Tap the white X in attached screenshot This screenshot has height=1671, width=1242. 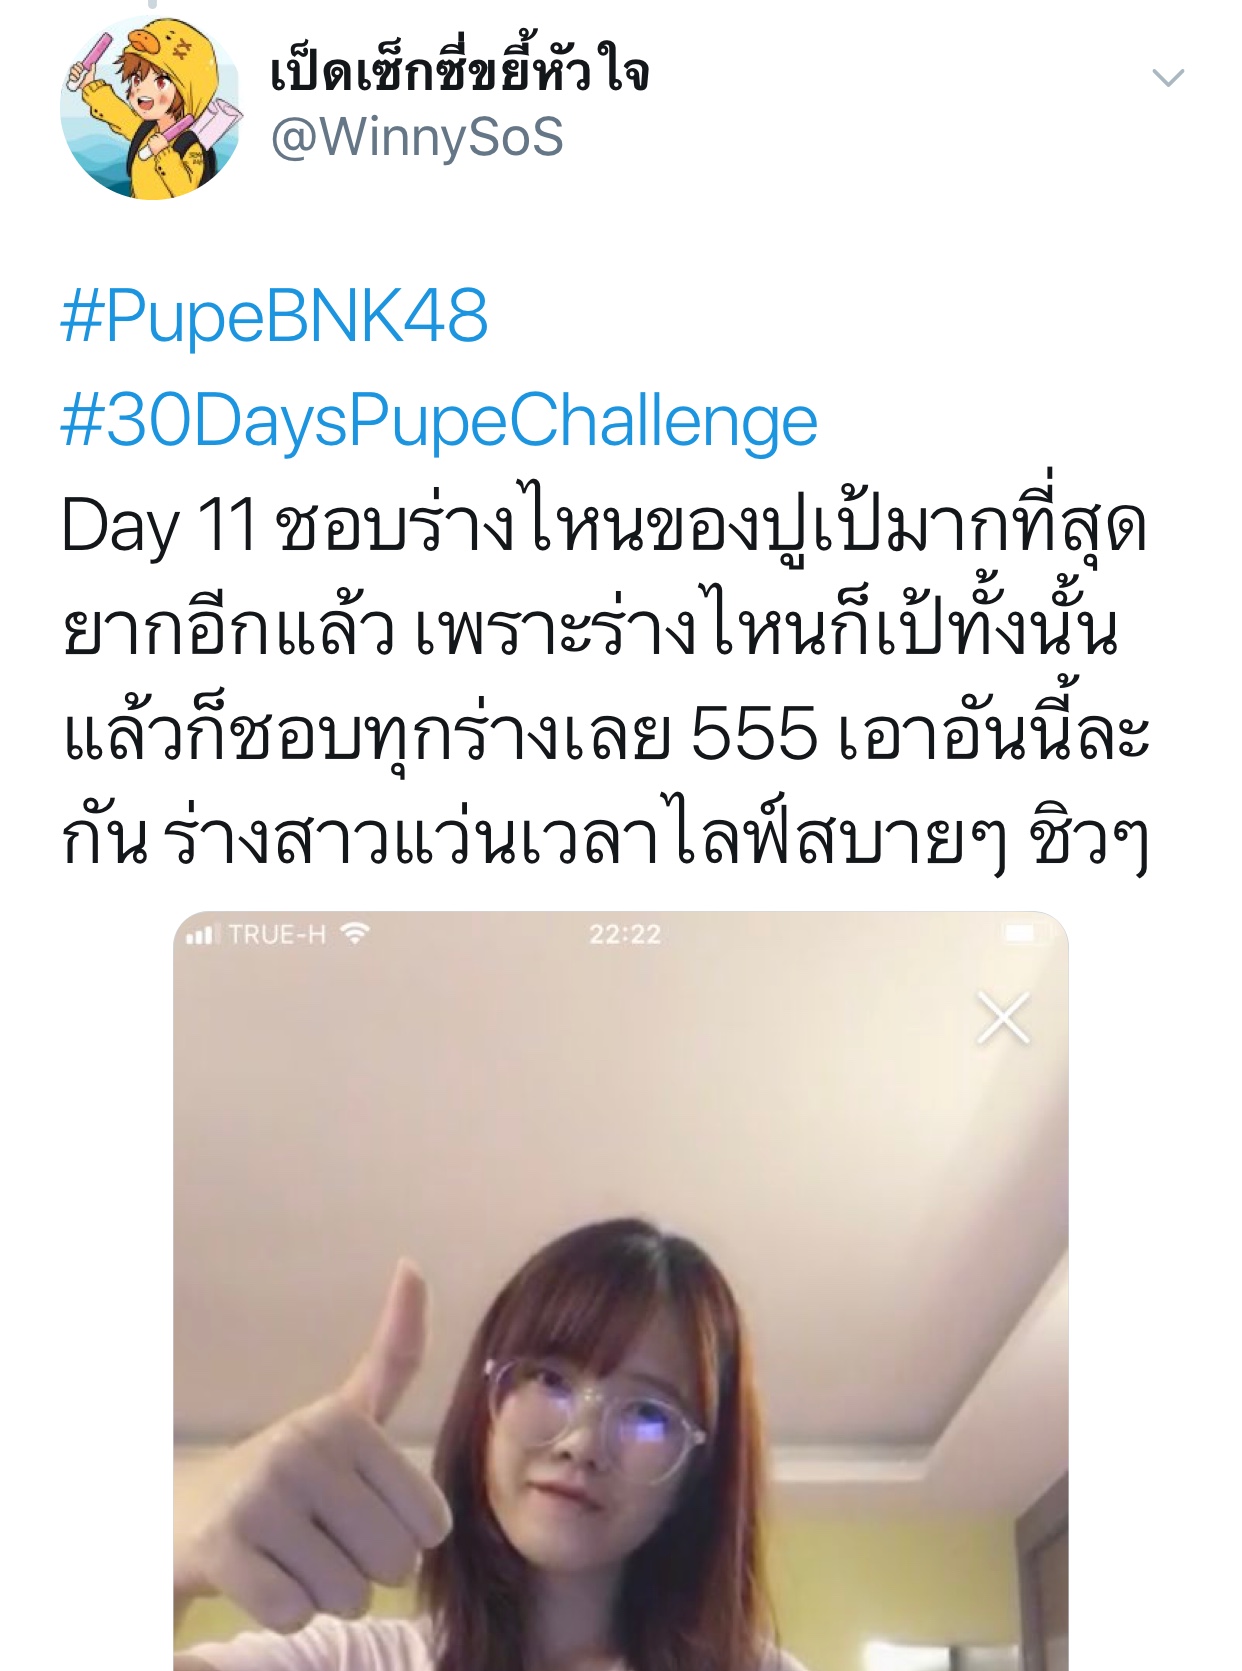(1003, 1019)
